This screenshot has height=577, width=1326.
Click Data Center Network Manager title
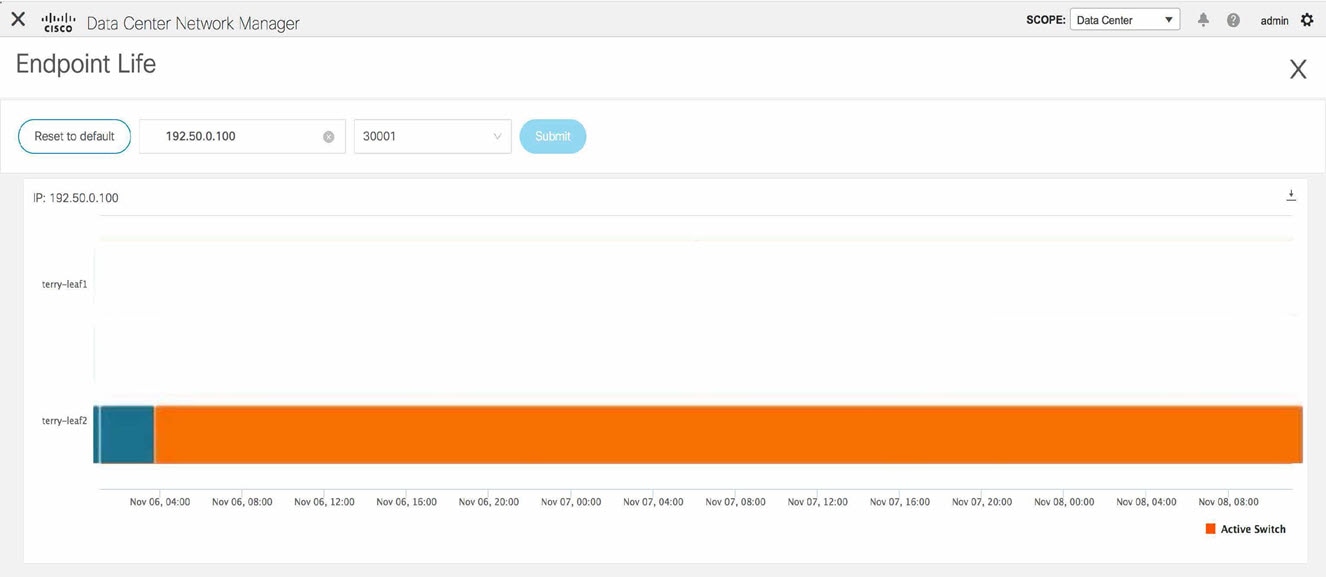[x=193, y=23]
